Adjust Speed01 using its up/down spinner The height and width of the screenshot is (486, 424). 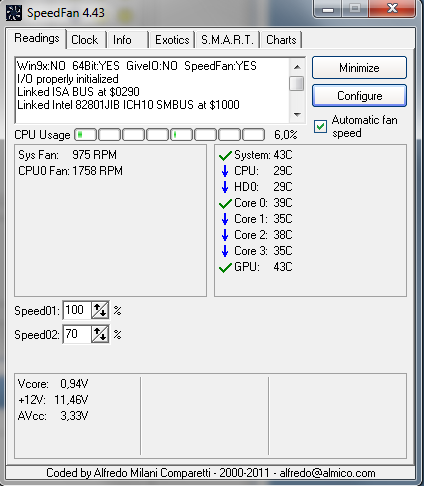pos(100,310)
